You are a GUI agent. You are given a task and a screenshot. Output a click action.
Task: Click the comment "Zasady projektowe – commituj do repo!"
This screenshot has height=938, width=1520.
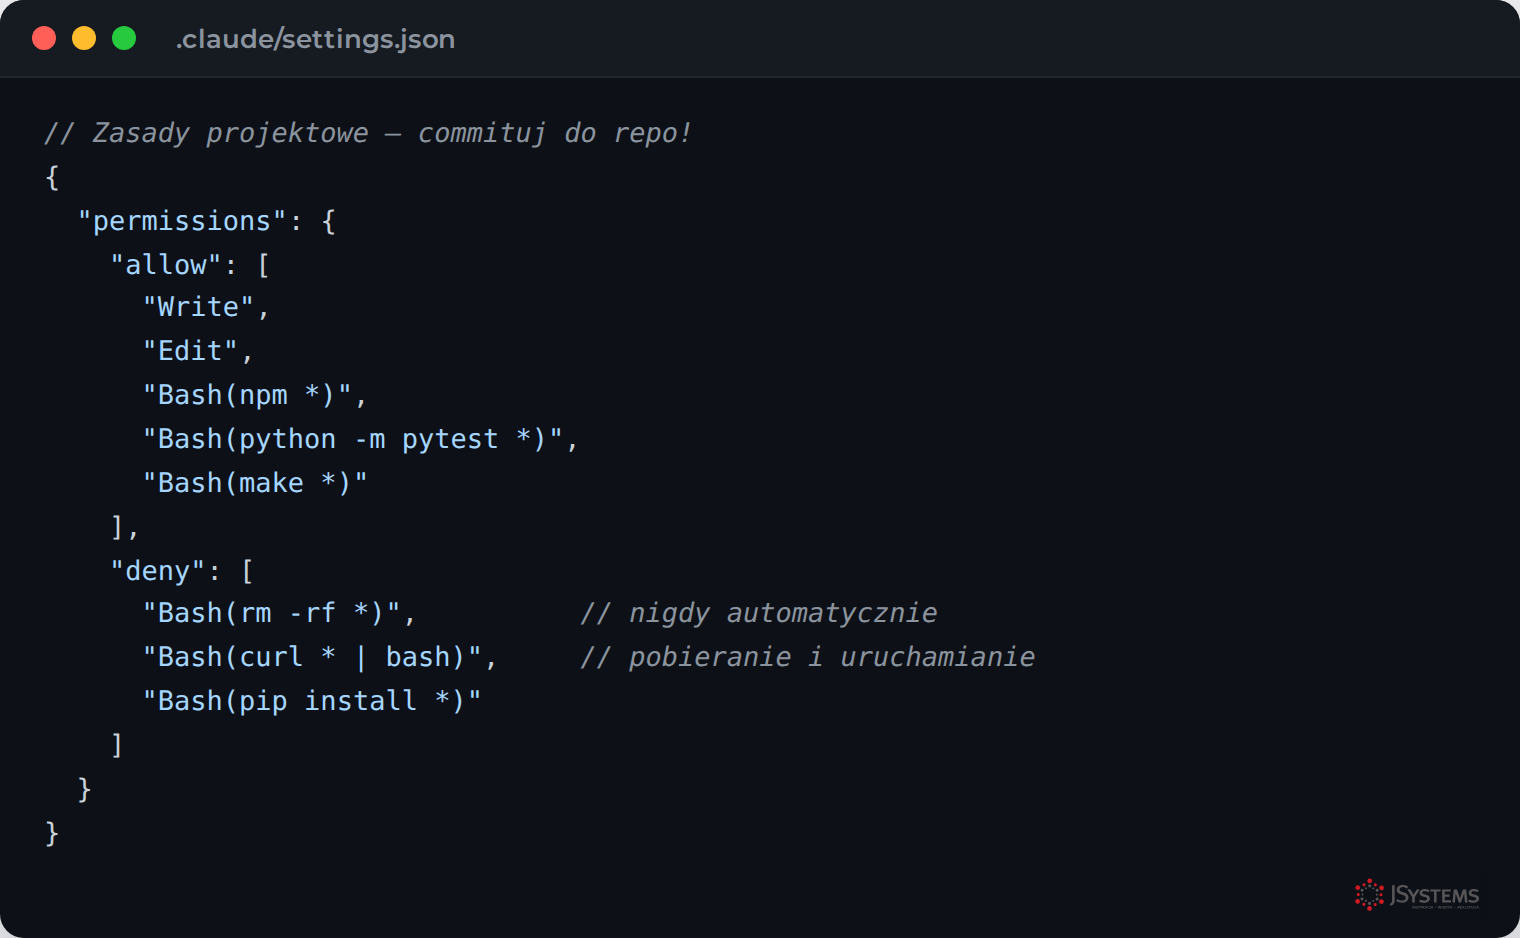click(368, 133)
